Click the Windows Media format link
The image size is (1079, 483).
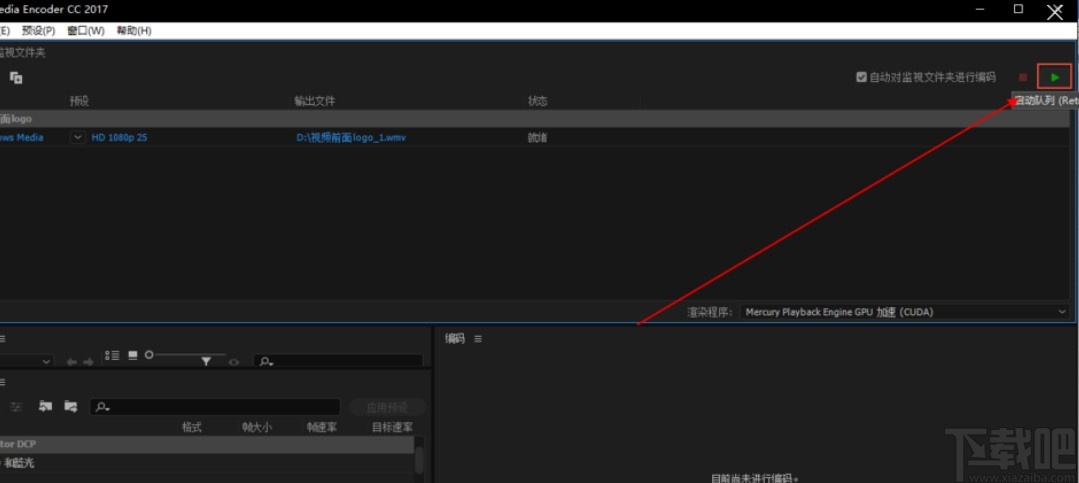[21, 138]
